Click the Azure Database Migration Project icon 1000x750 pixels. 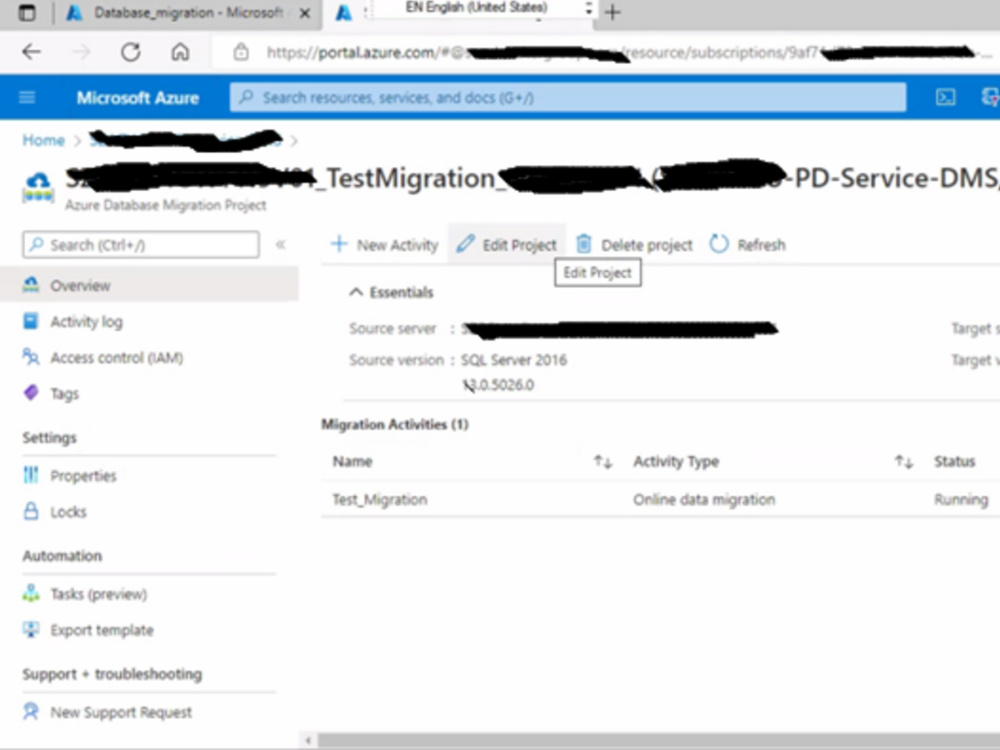click(x=38, y=187)
